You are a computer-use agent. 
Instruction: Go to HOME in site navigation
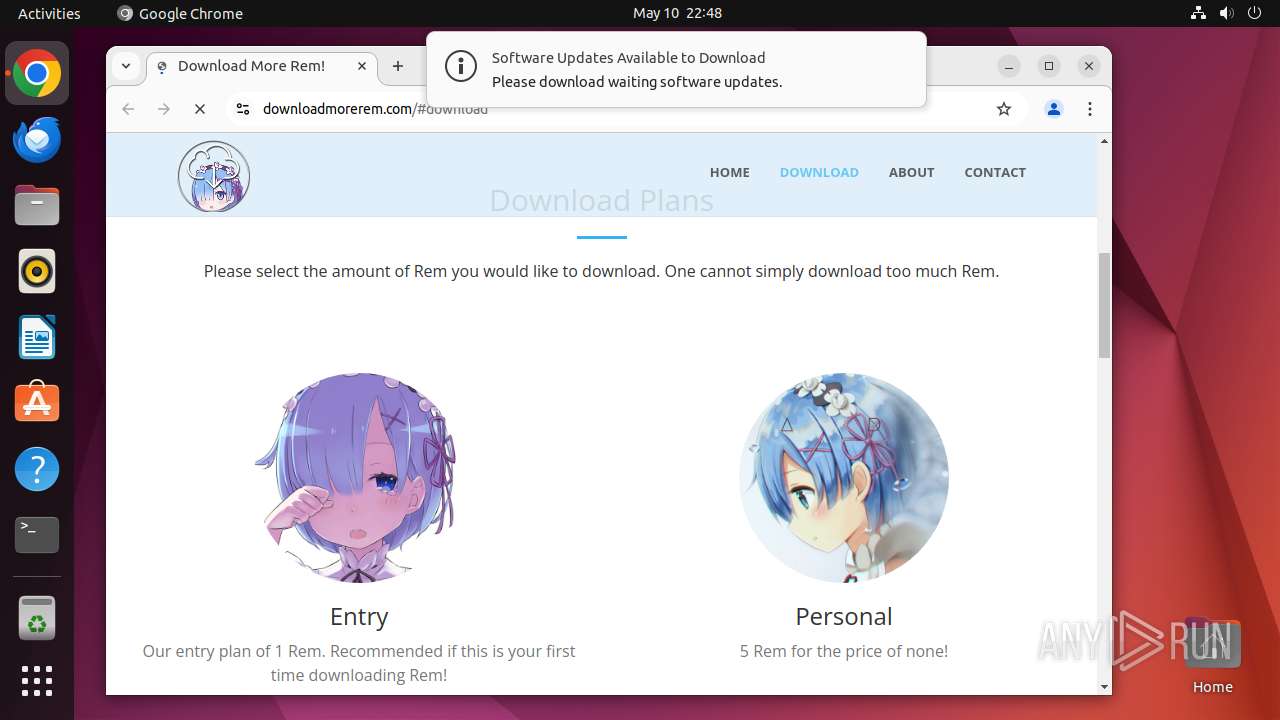pyautogui.click(x=730, y=172)
